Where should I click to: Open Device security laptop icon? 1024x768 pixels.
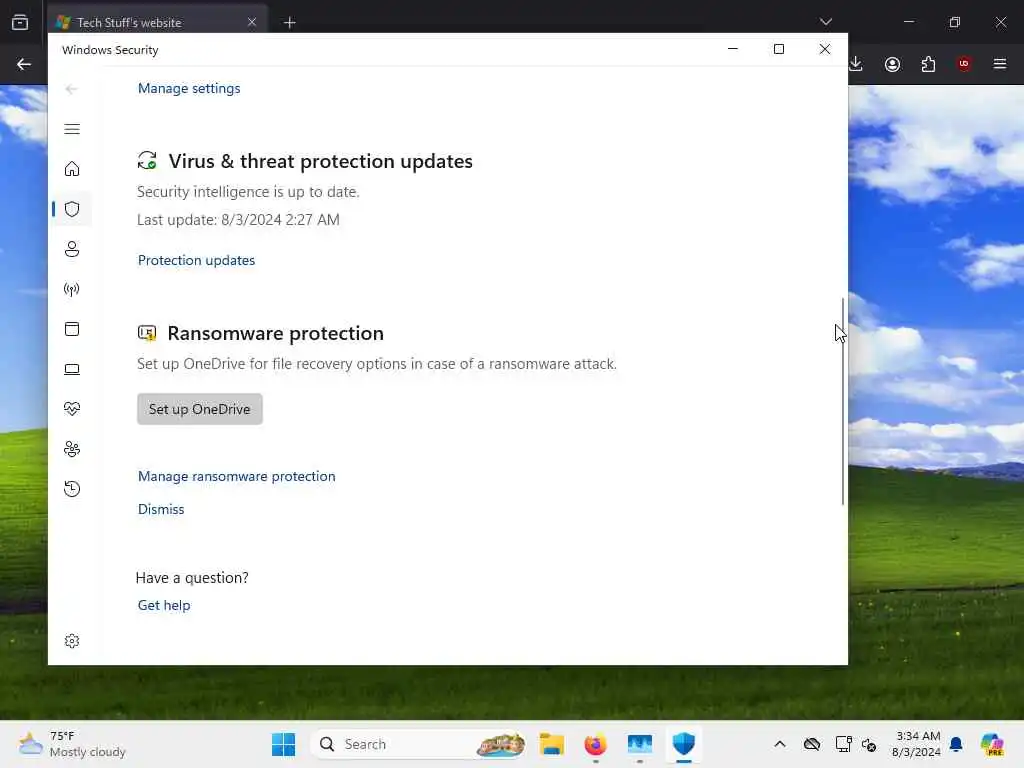(72, 369)
